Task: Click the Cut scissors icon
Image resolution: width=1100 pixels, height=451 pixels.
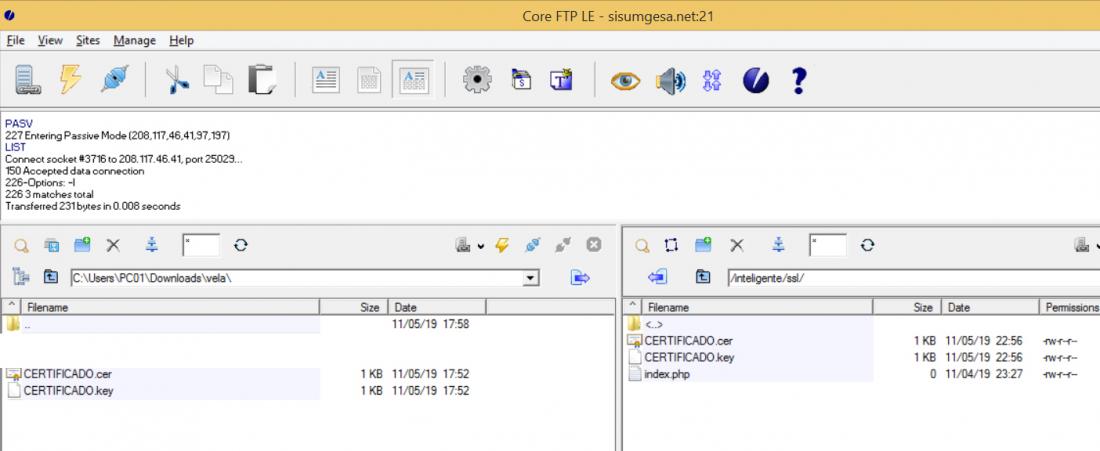Action: pos(177,80)
